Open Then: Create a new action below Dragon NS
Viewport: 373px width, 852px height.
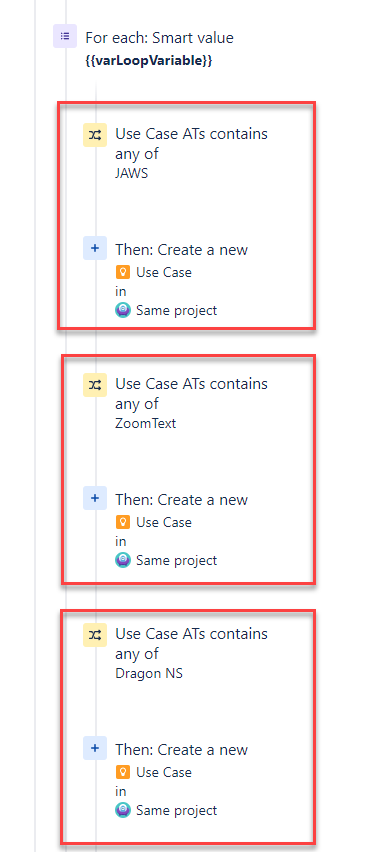click(x=181, y=750)
